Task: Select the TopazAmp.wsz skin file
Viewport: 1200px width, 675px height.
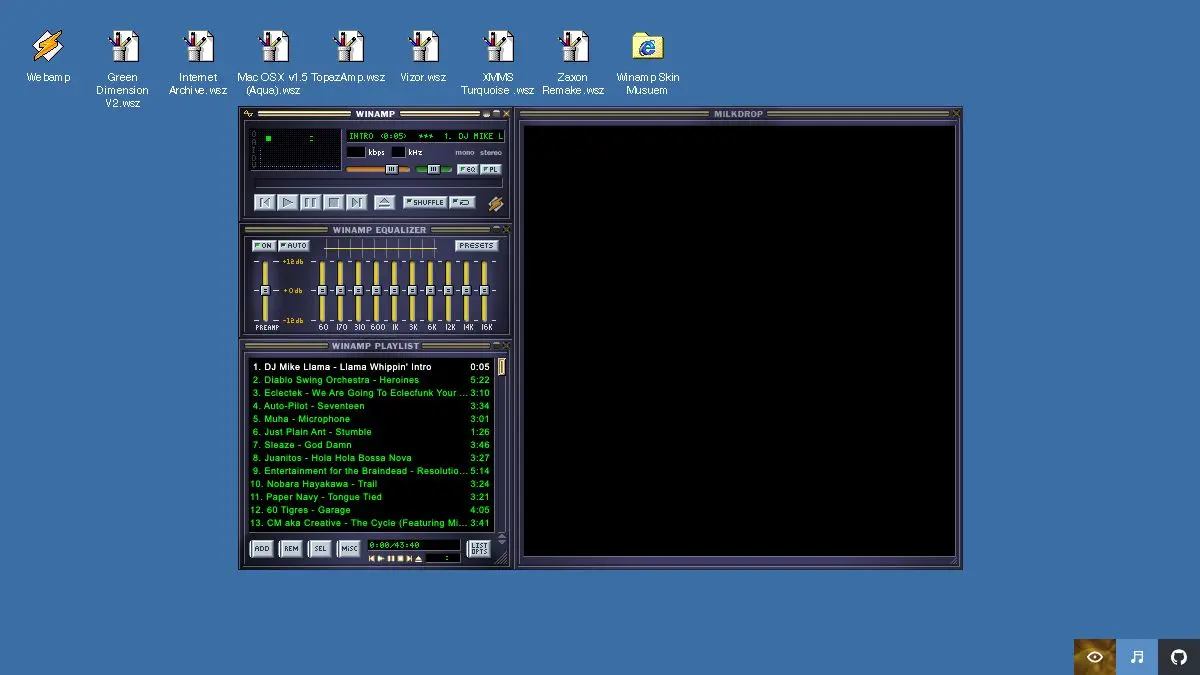Action: (348, 56)
